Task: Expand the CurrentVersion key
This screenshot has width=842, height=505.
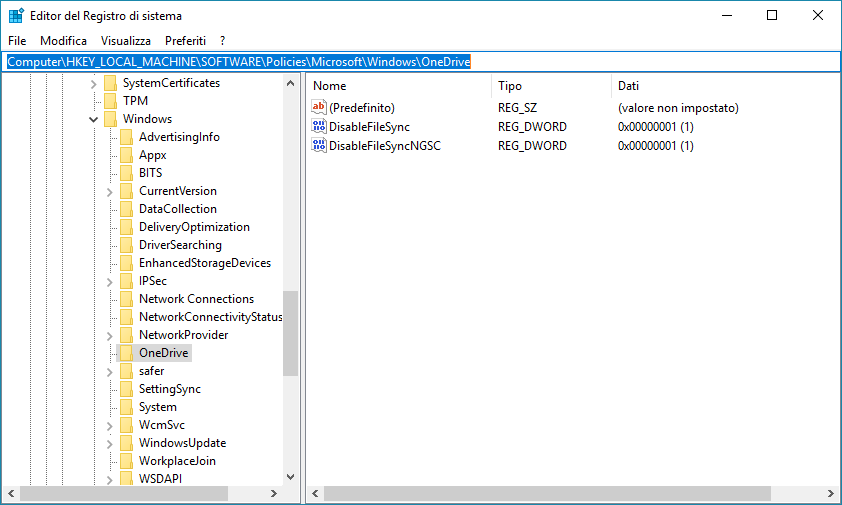Action: (110, 192)
